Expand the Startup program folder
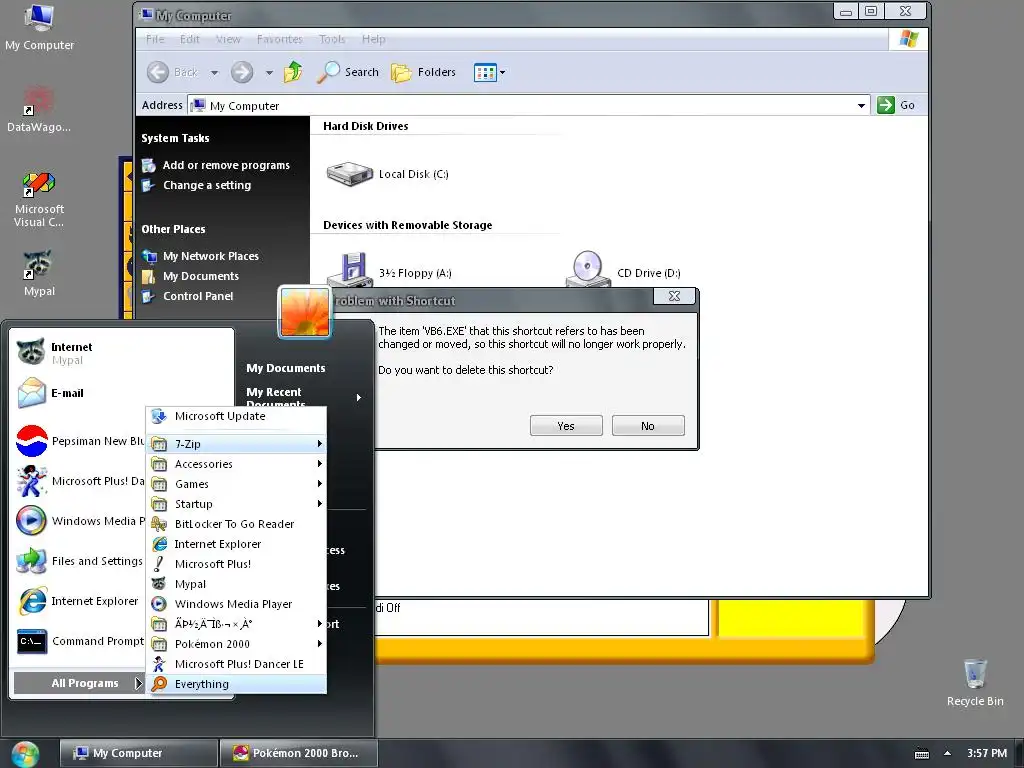 (236, 504)
